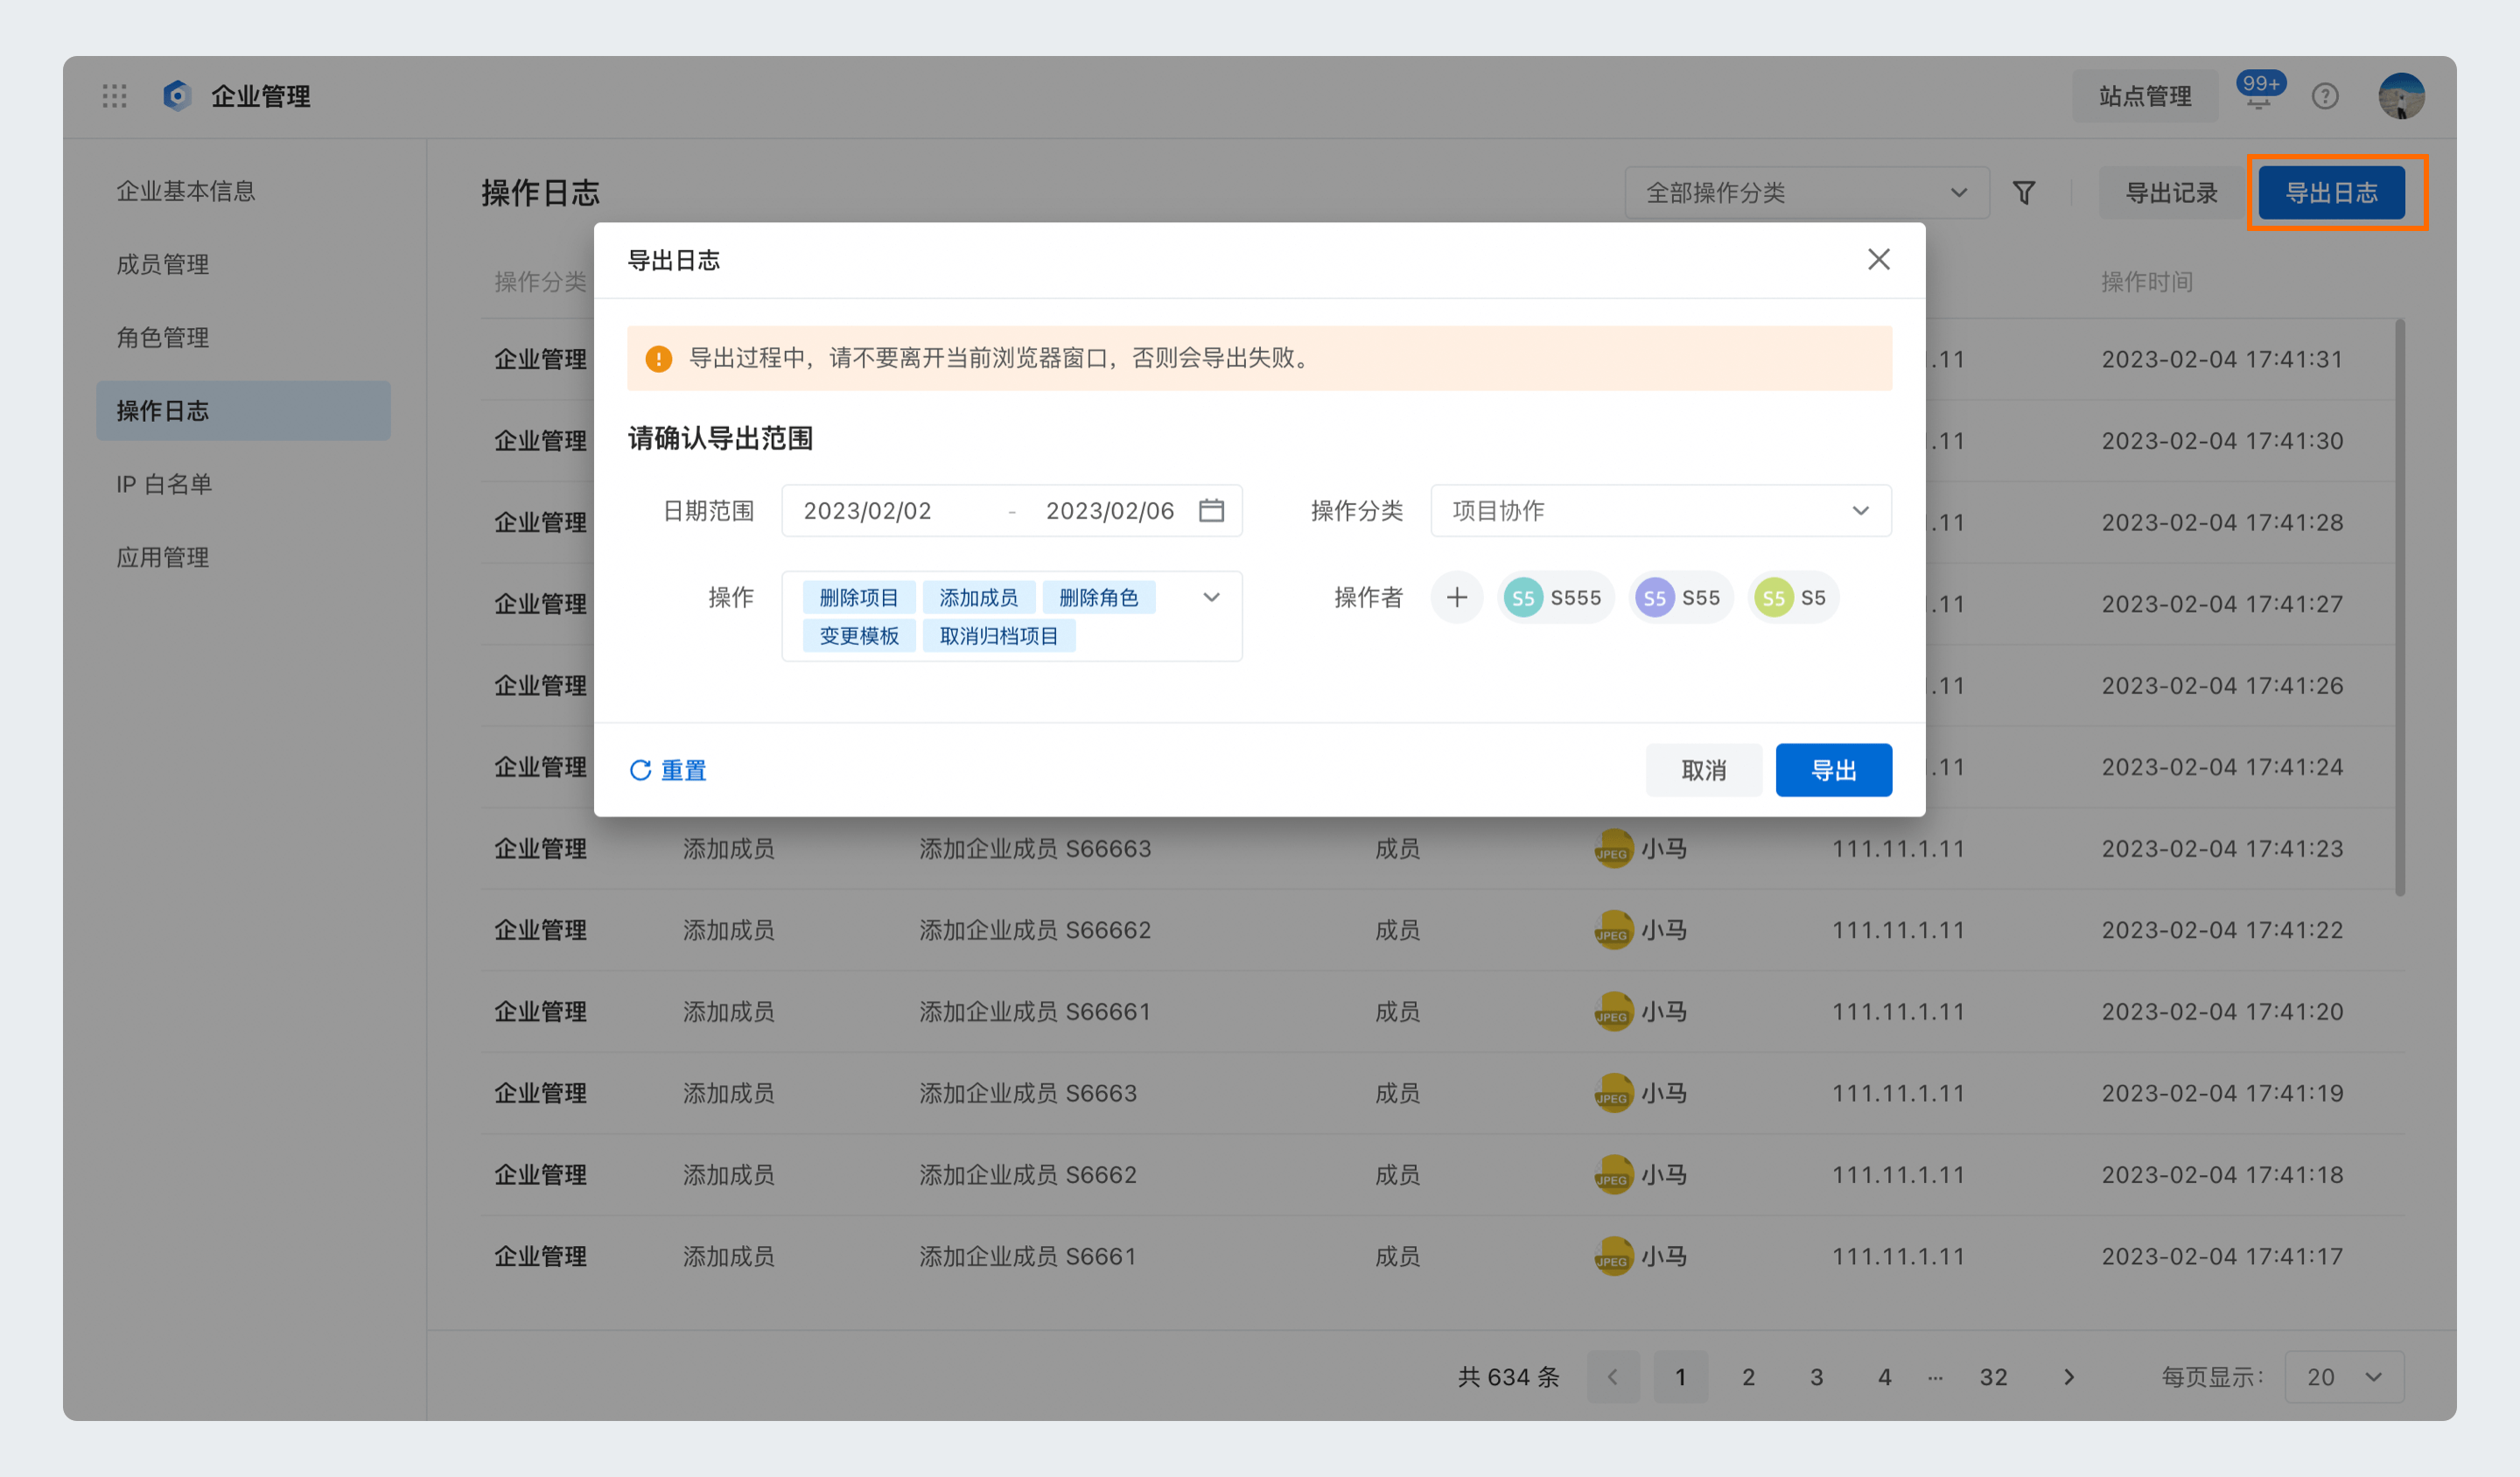Go to page 2
This screenshot has height=1477, width=2520.
tap(1748, 1377)
